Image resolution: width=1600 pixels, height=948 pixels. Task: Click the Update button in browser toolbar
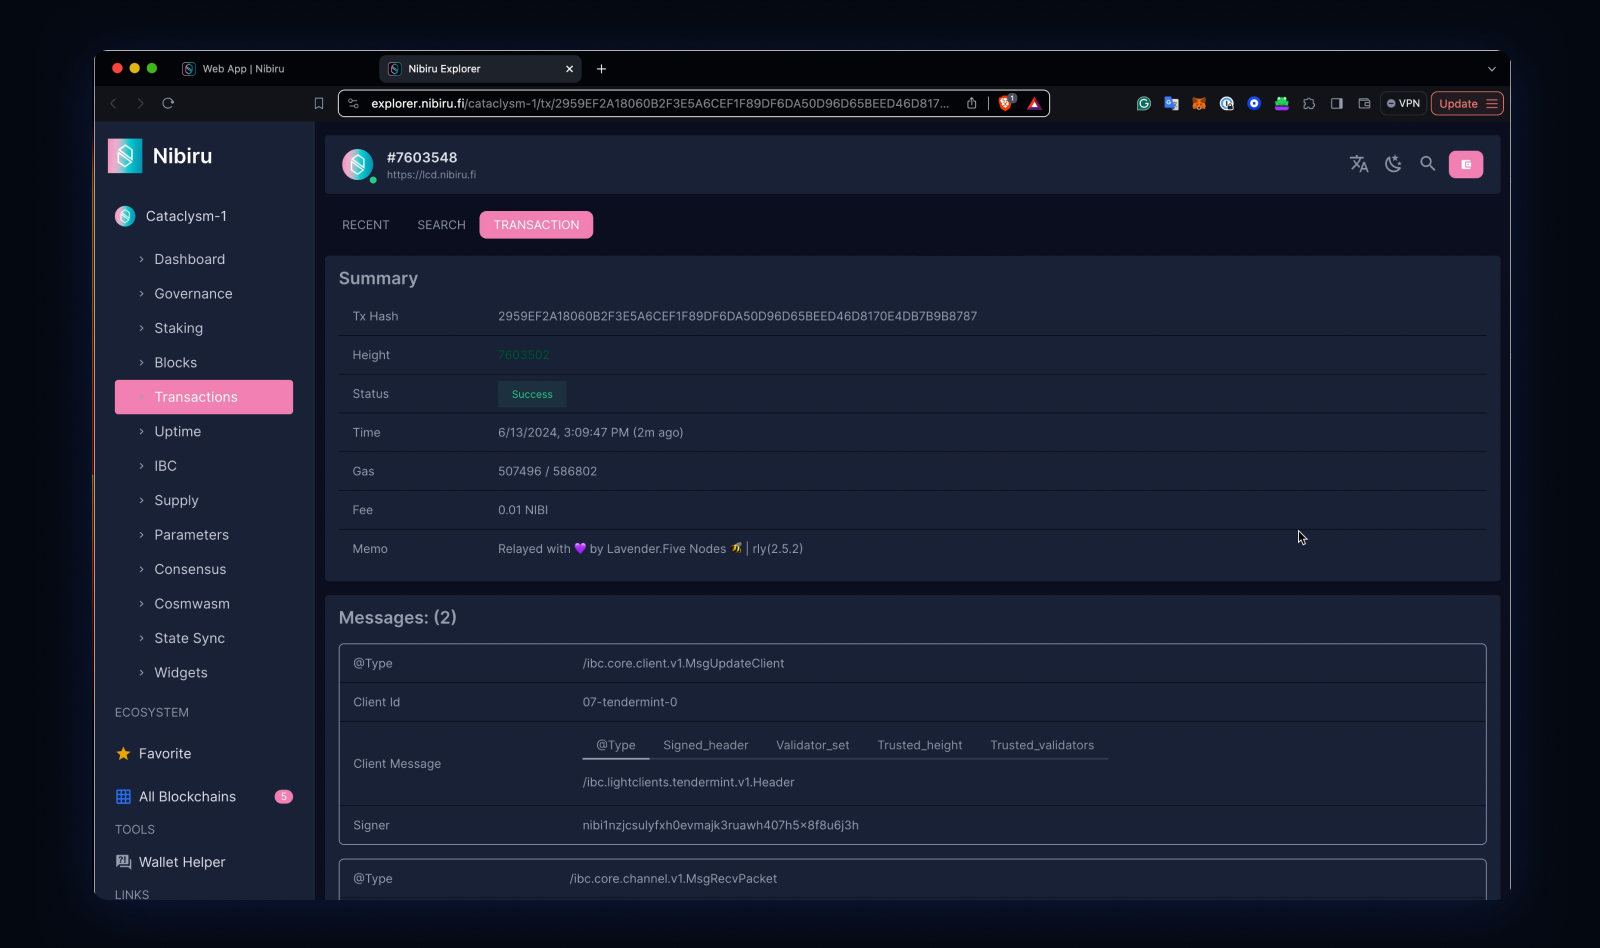[x=1467, y=103]
